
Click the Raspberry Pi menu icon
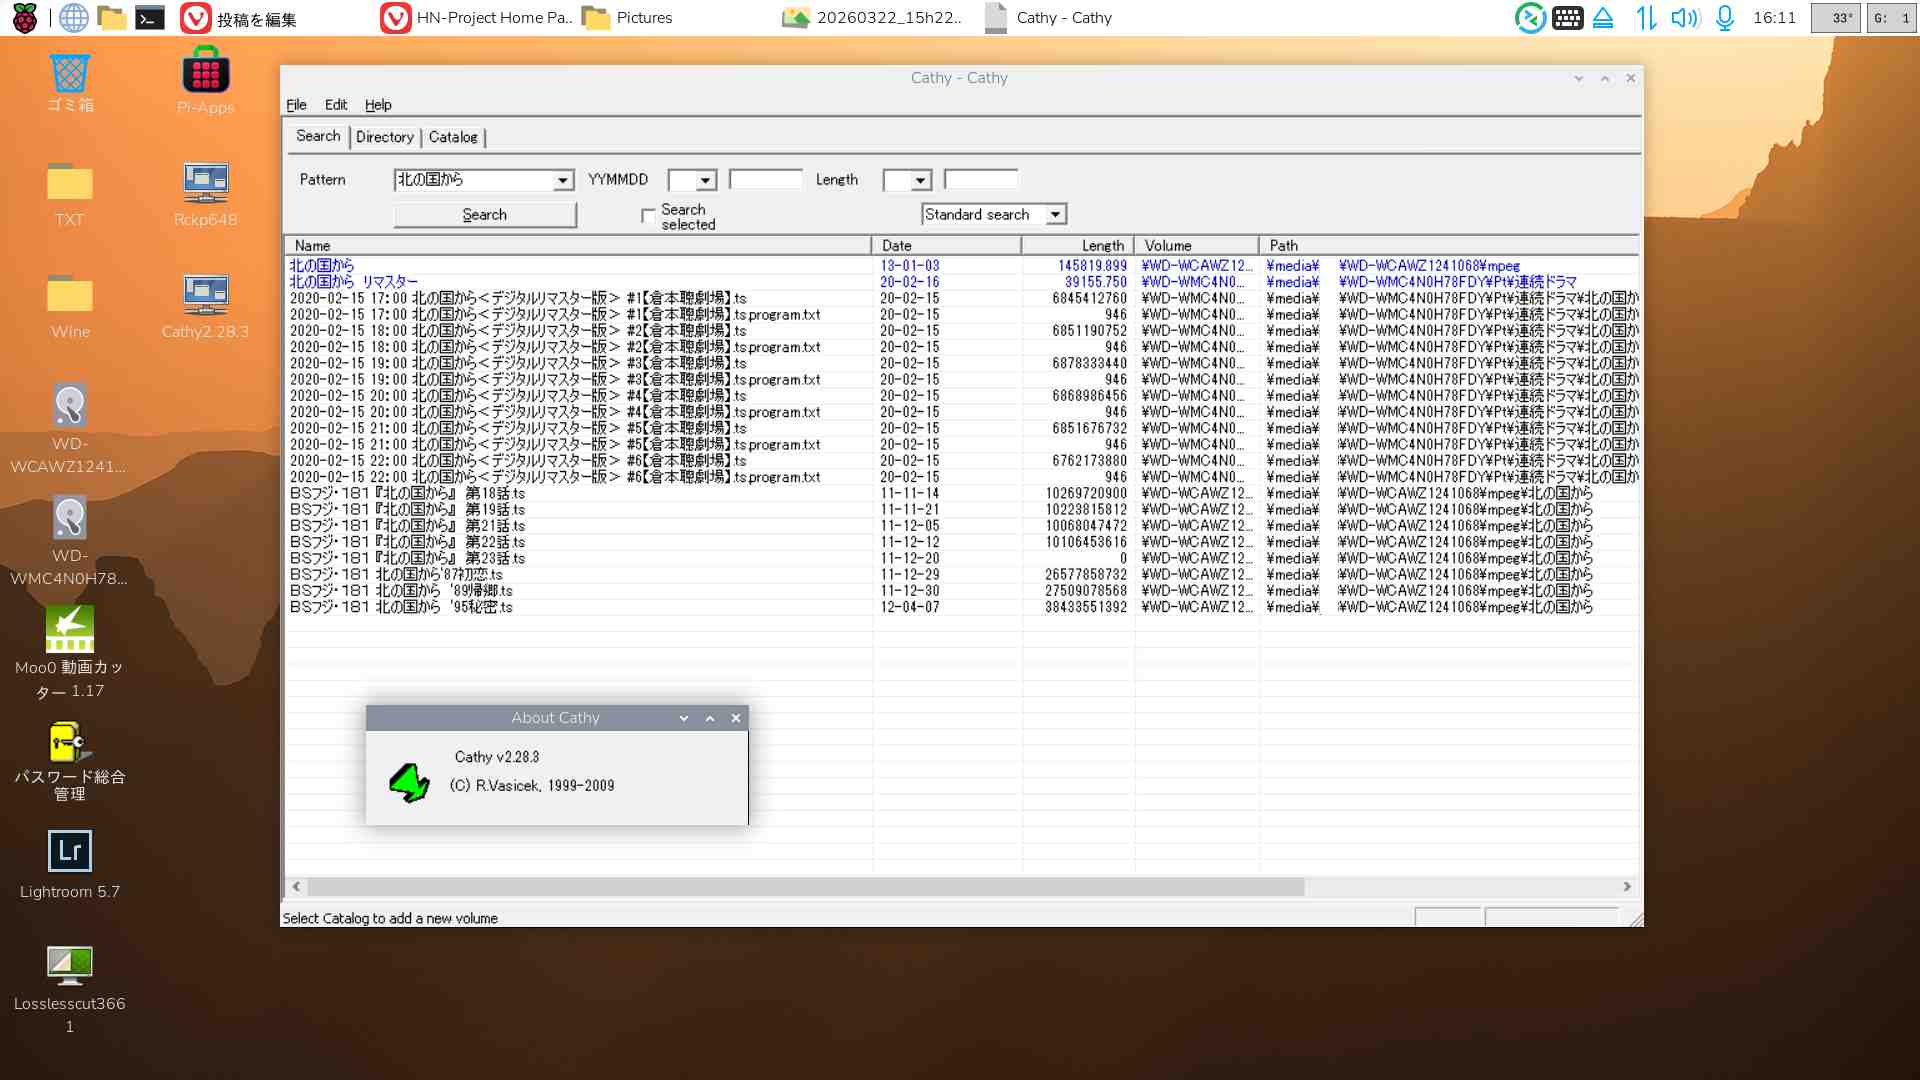click(x=24, y=18)
